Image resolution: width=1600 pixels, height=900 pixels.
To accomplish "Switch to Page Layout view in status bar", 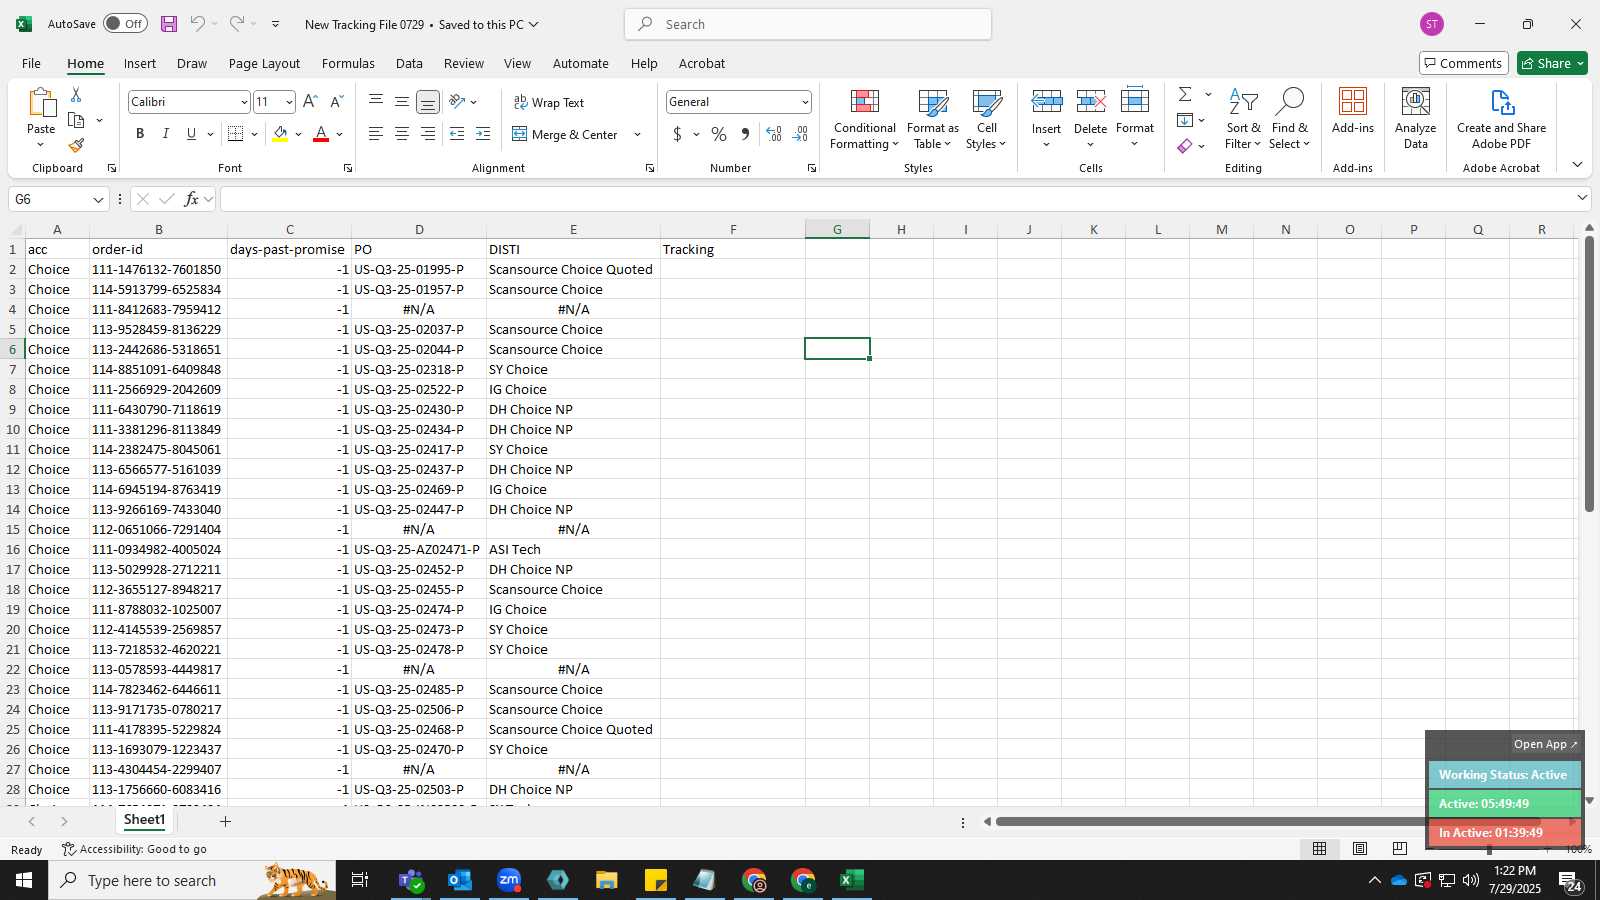I will click(1360, 849).
